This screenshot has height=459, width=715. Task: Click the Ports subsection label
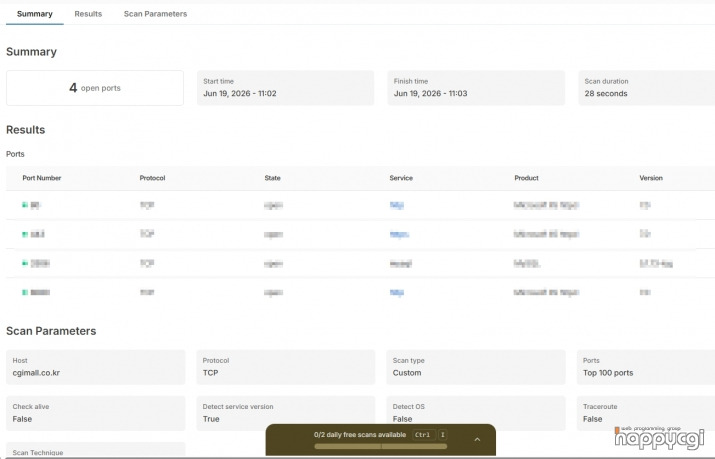pos(15,154)
